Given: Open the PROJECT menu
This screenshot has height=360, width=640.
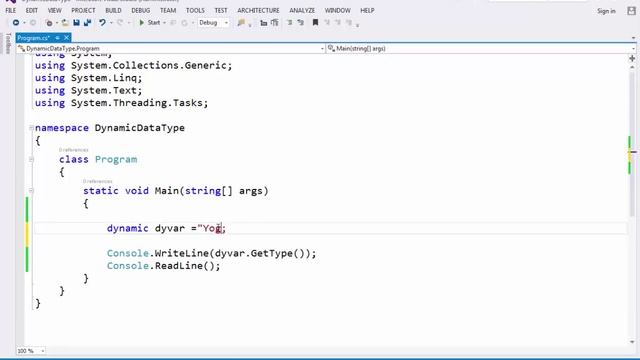Looking at the screenshot, I should tap(83, 10).
